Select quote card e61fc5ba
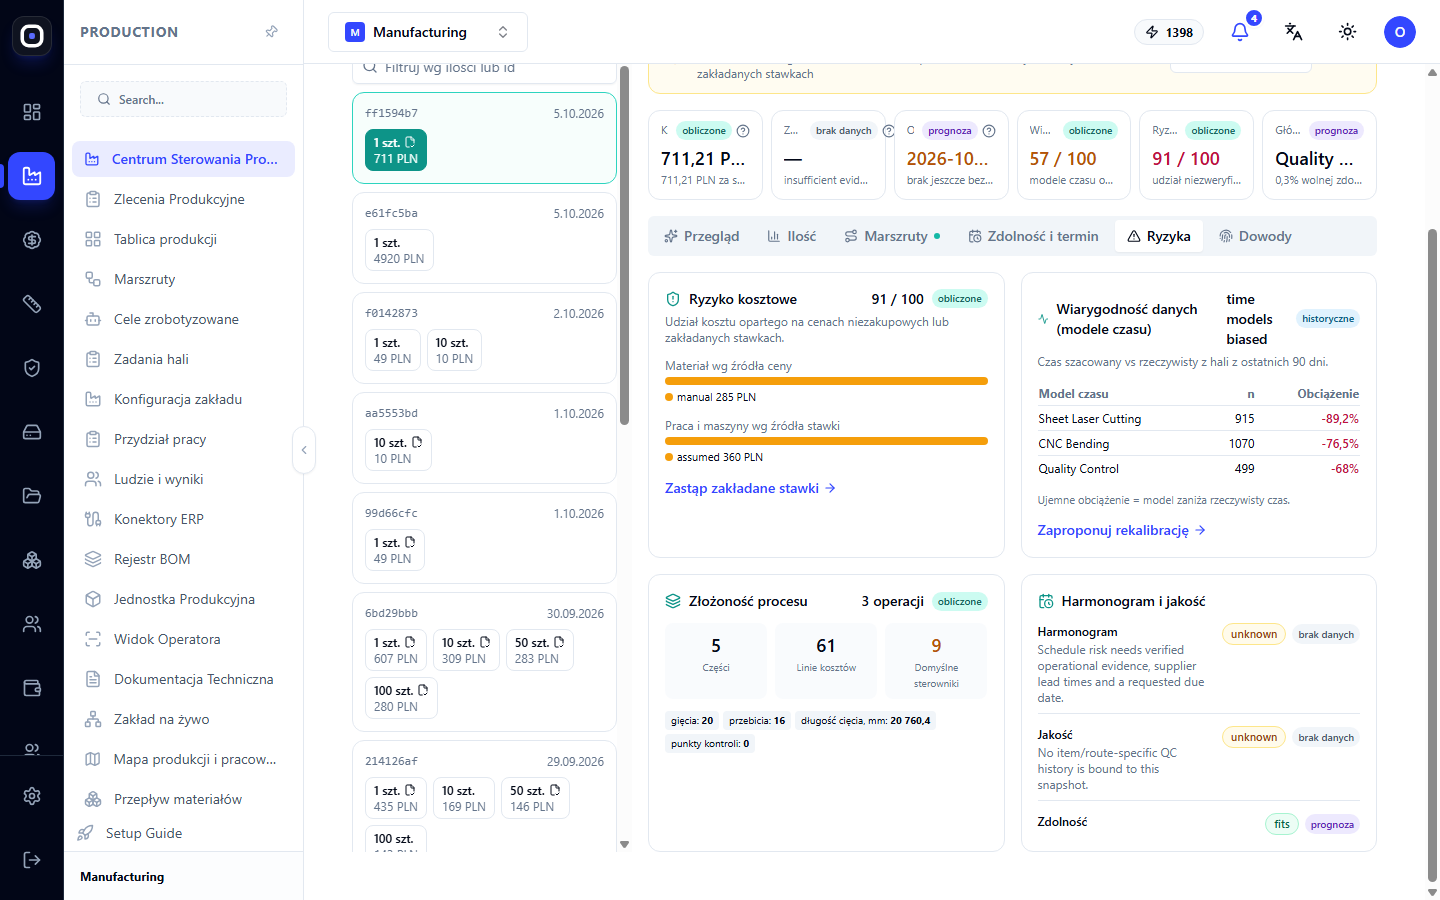The height and width of the screenshot is (900, 1440). 484,238
